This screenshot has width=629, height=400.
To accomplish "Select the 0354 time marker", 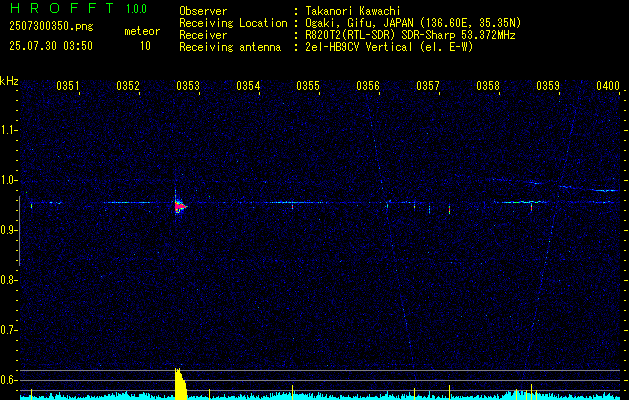I will point(248,85).
